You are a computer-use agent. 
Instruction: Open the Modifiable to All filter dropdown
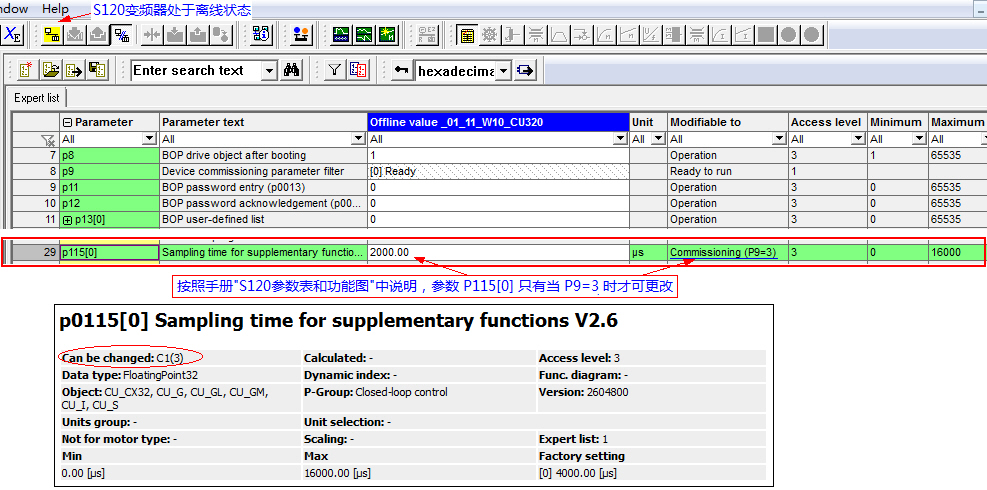[780, 139]
